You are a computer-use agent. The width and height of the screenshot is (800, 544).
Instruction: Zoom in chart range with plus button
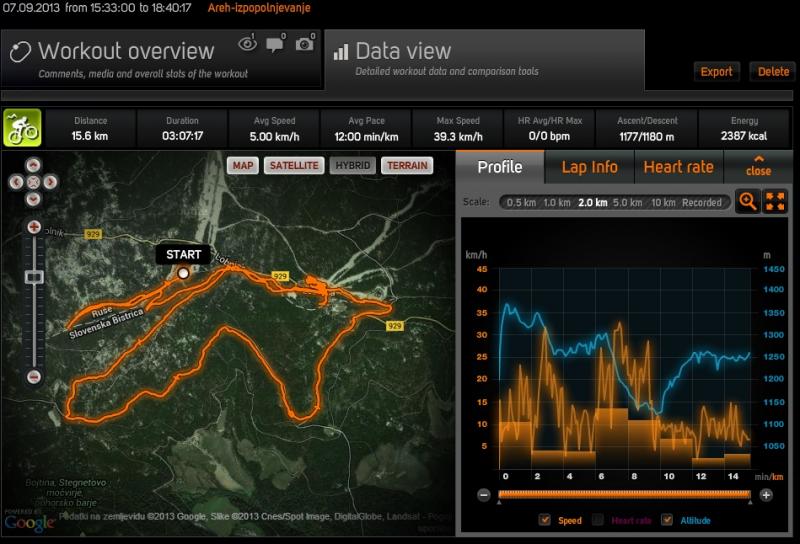click(766, 494)
